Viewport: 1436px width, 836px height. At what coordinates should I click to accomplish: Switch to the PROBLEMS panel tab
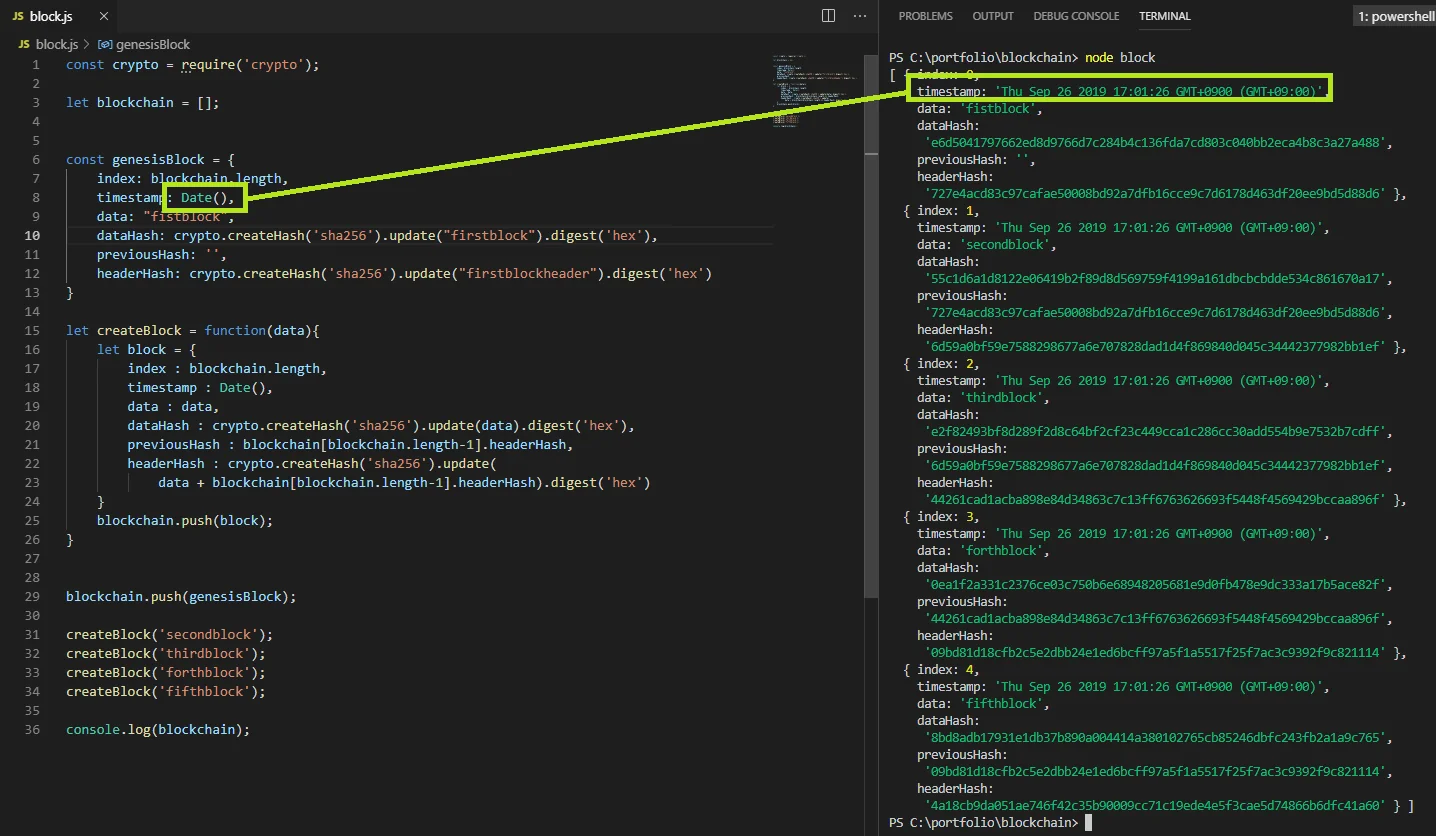point(925,16)
